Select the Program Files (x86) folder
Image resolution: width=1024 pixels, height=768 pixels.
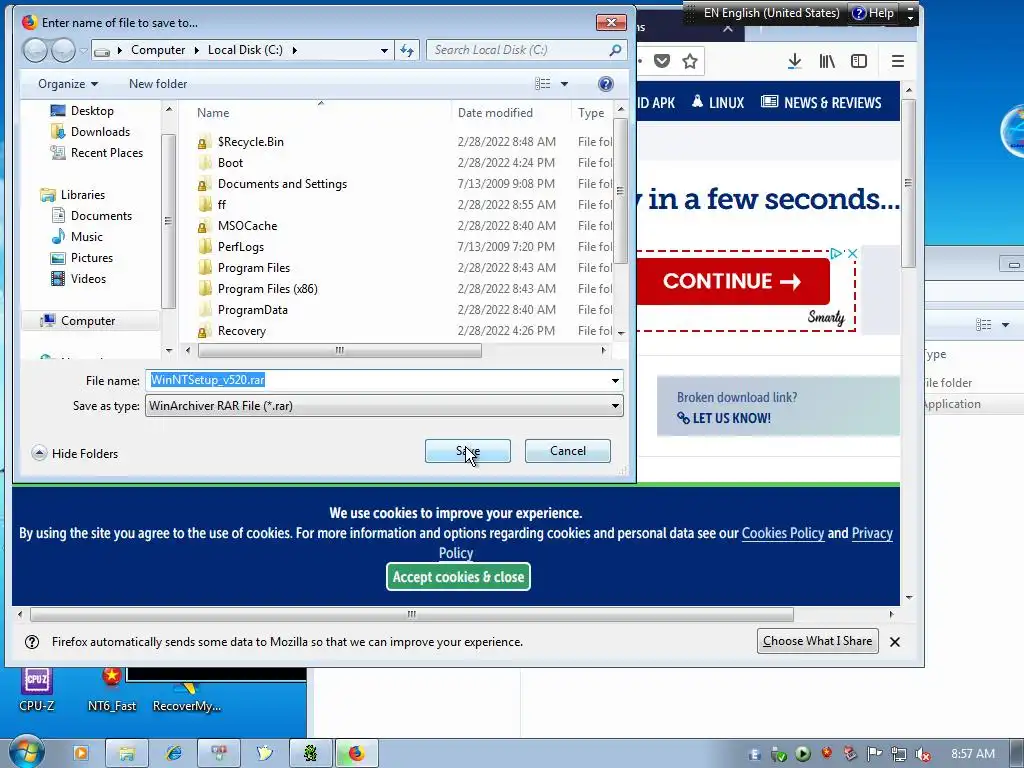pos(267,289)
